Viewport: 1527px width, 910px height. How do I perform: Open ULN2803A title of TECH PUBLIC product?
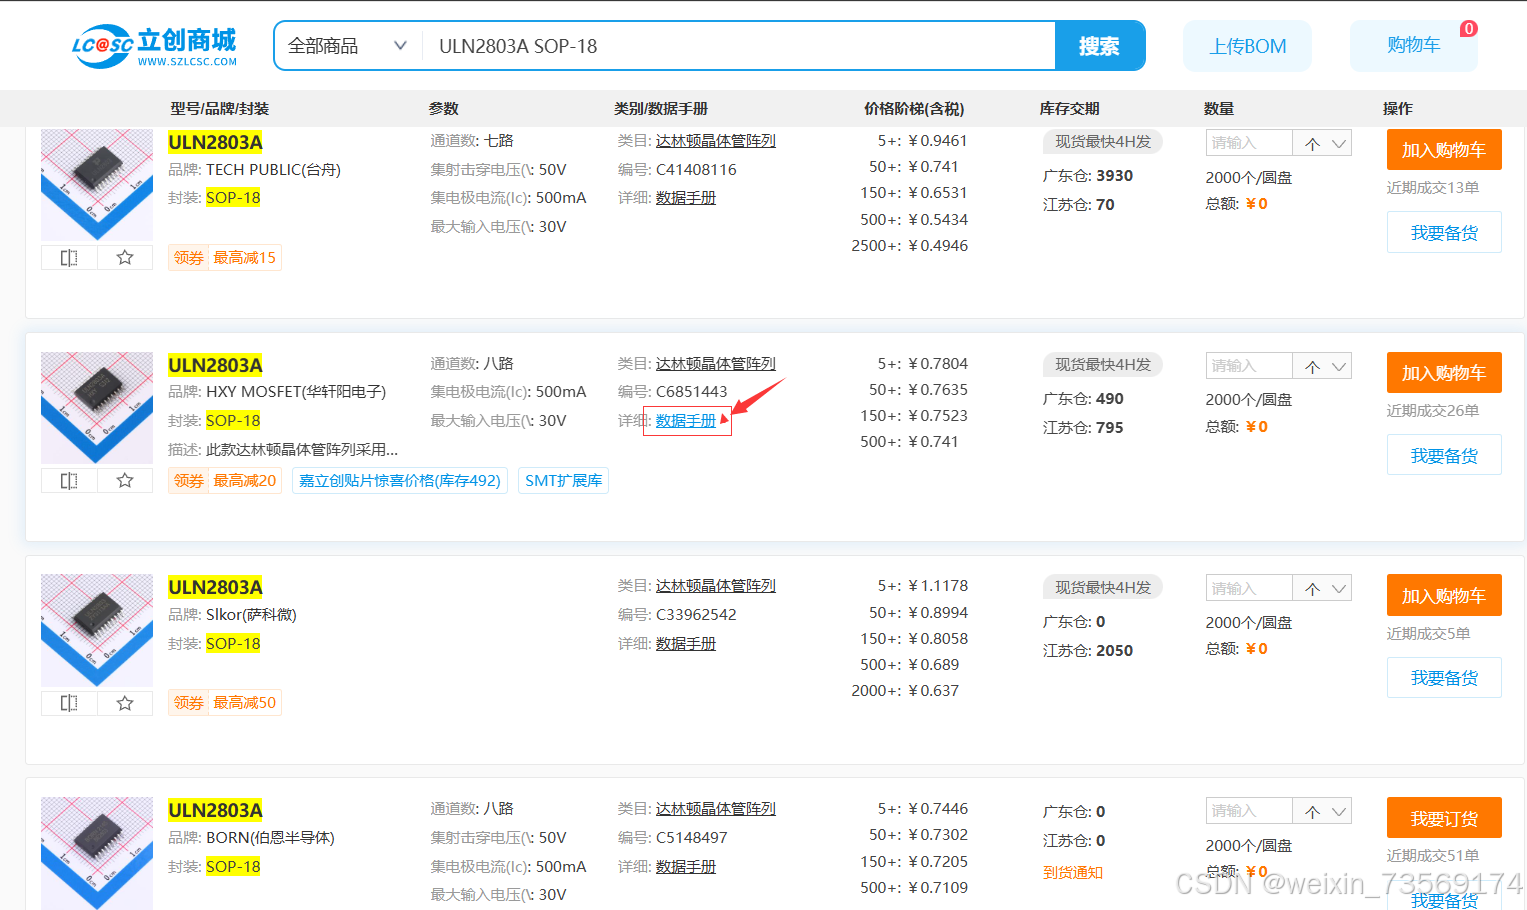point(215,142)
